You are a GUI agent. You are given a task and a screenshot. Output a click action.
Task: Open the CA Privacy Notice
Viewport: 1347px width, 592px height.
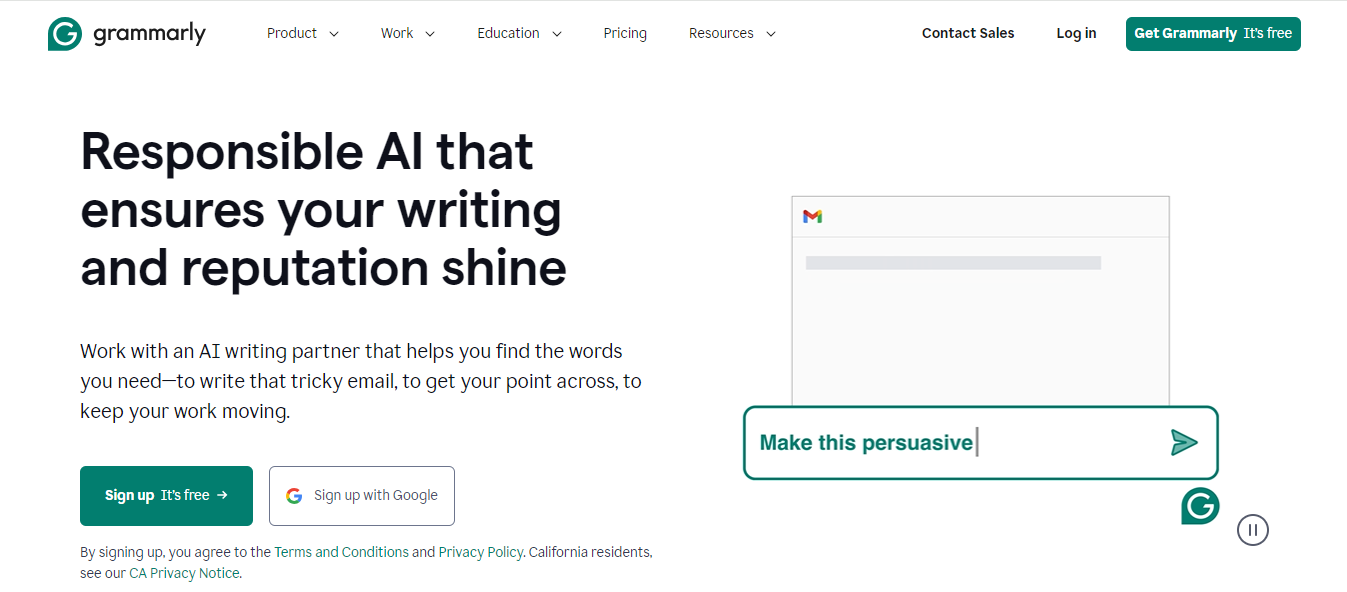[184, 572]
